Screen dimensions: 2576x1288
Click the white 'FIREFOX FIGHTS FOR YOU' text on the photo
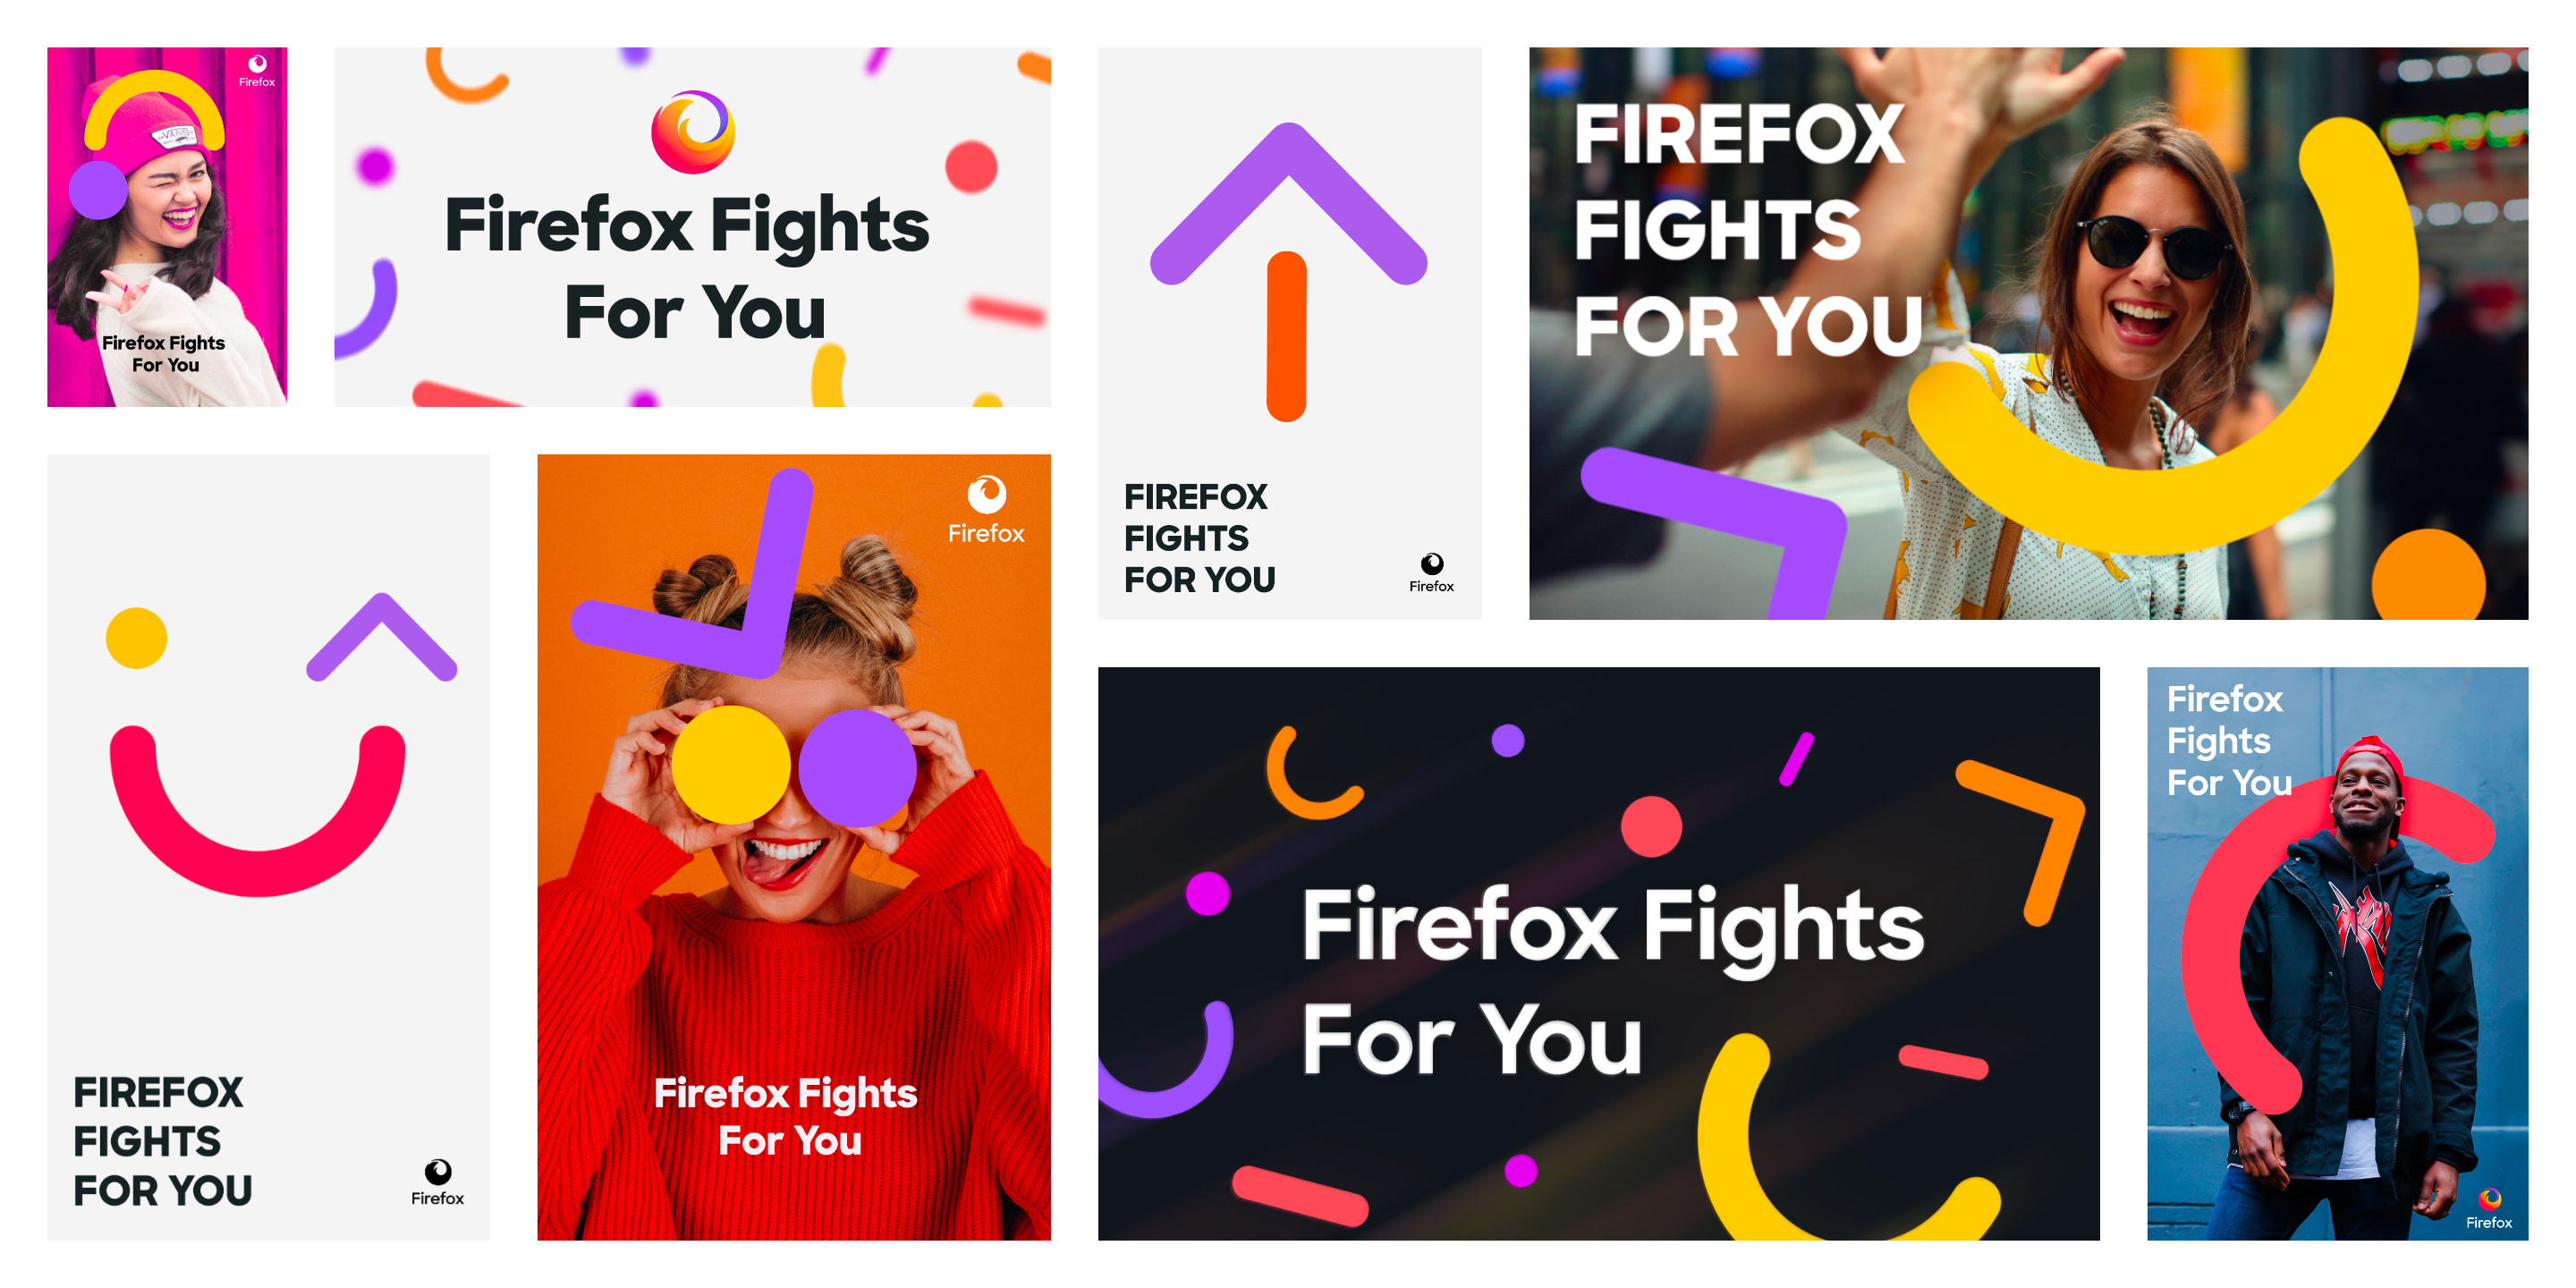[1748, 230]
